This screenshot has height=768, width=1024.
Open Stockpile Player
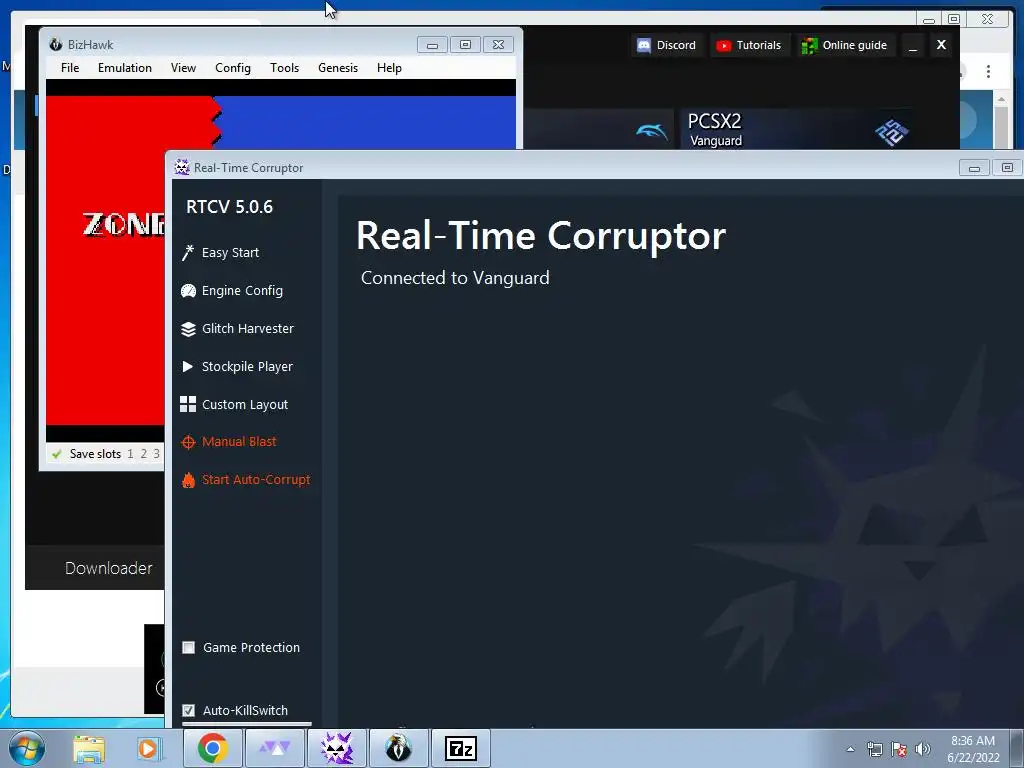coord(236,366)
